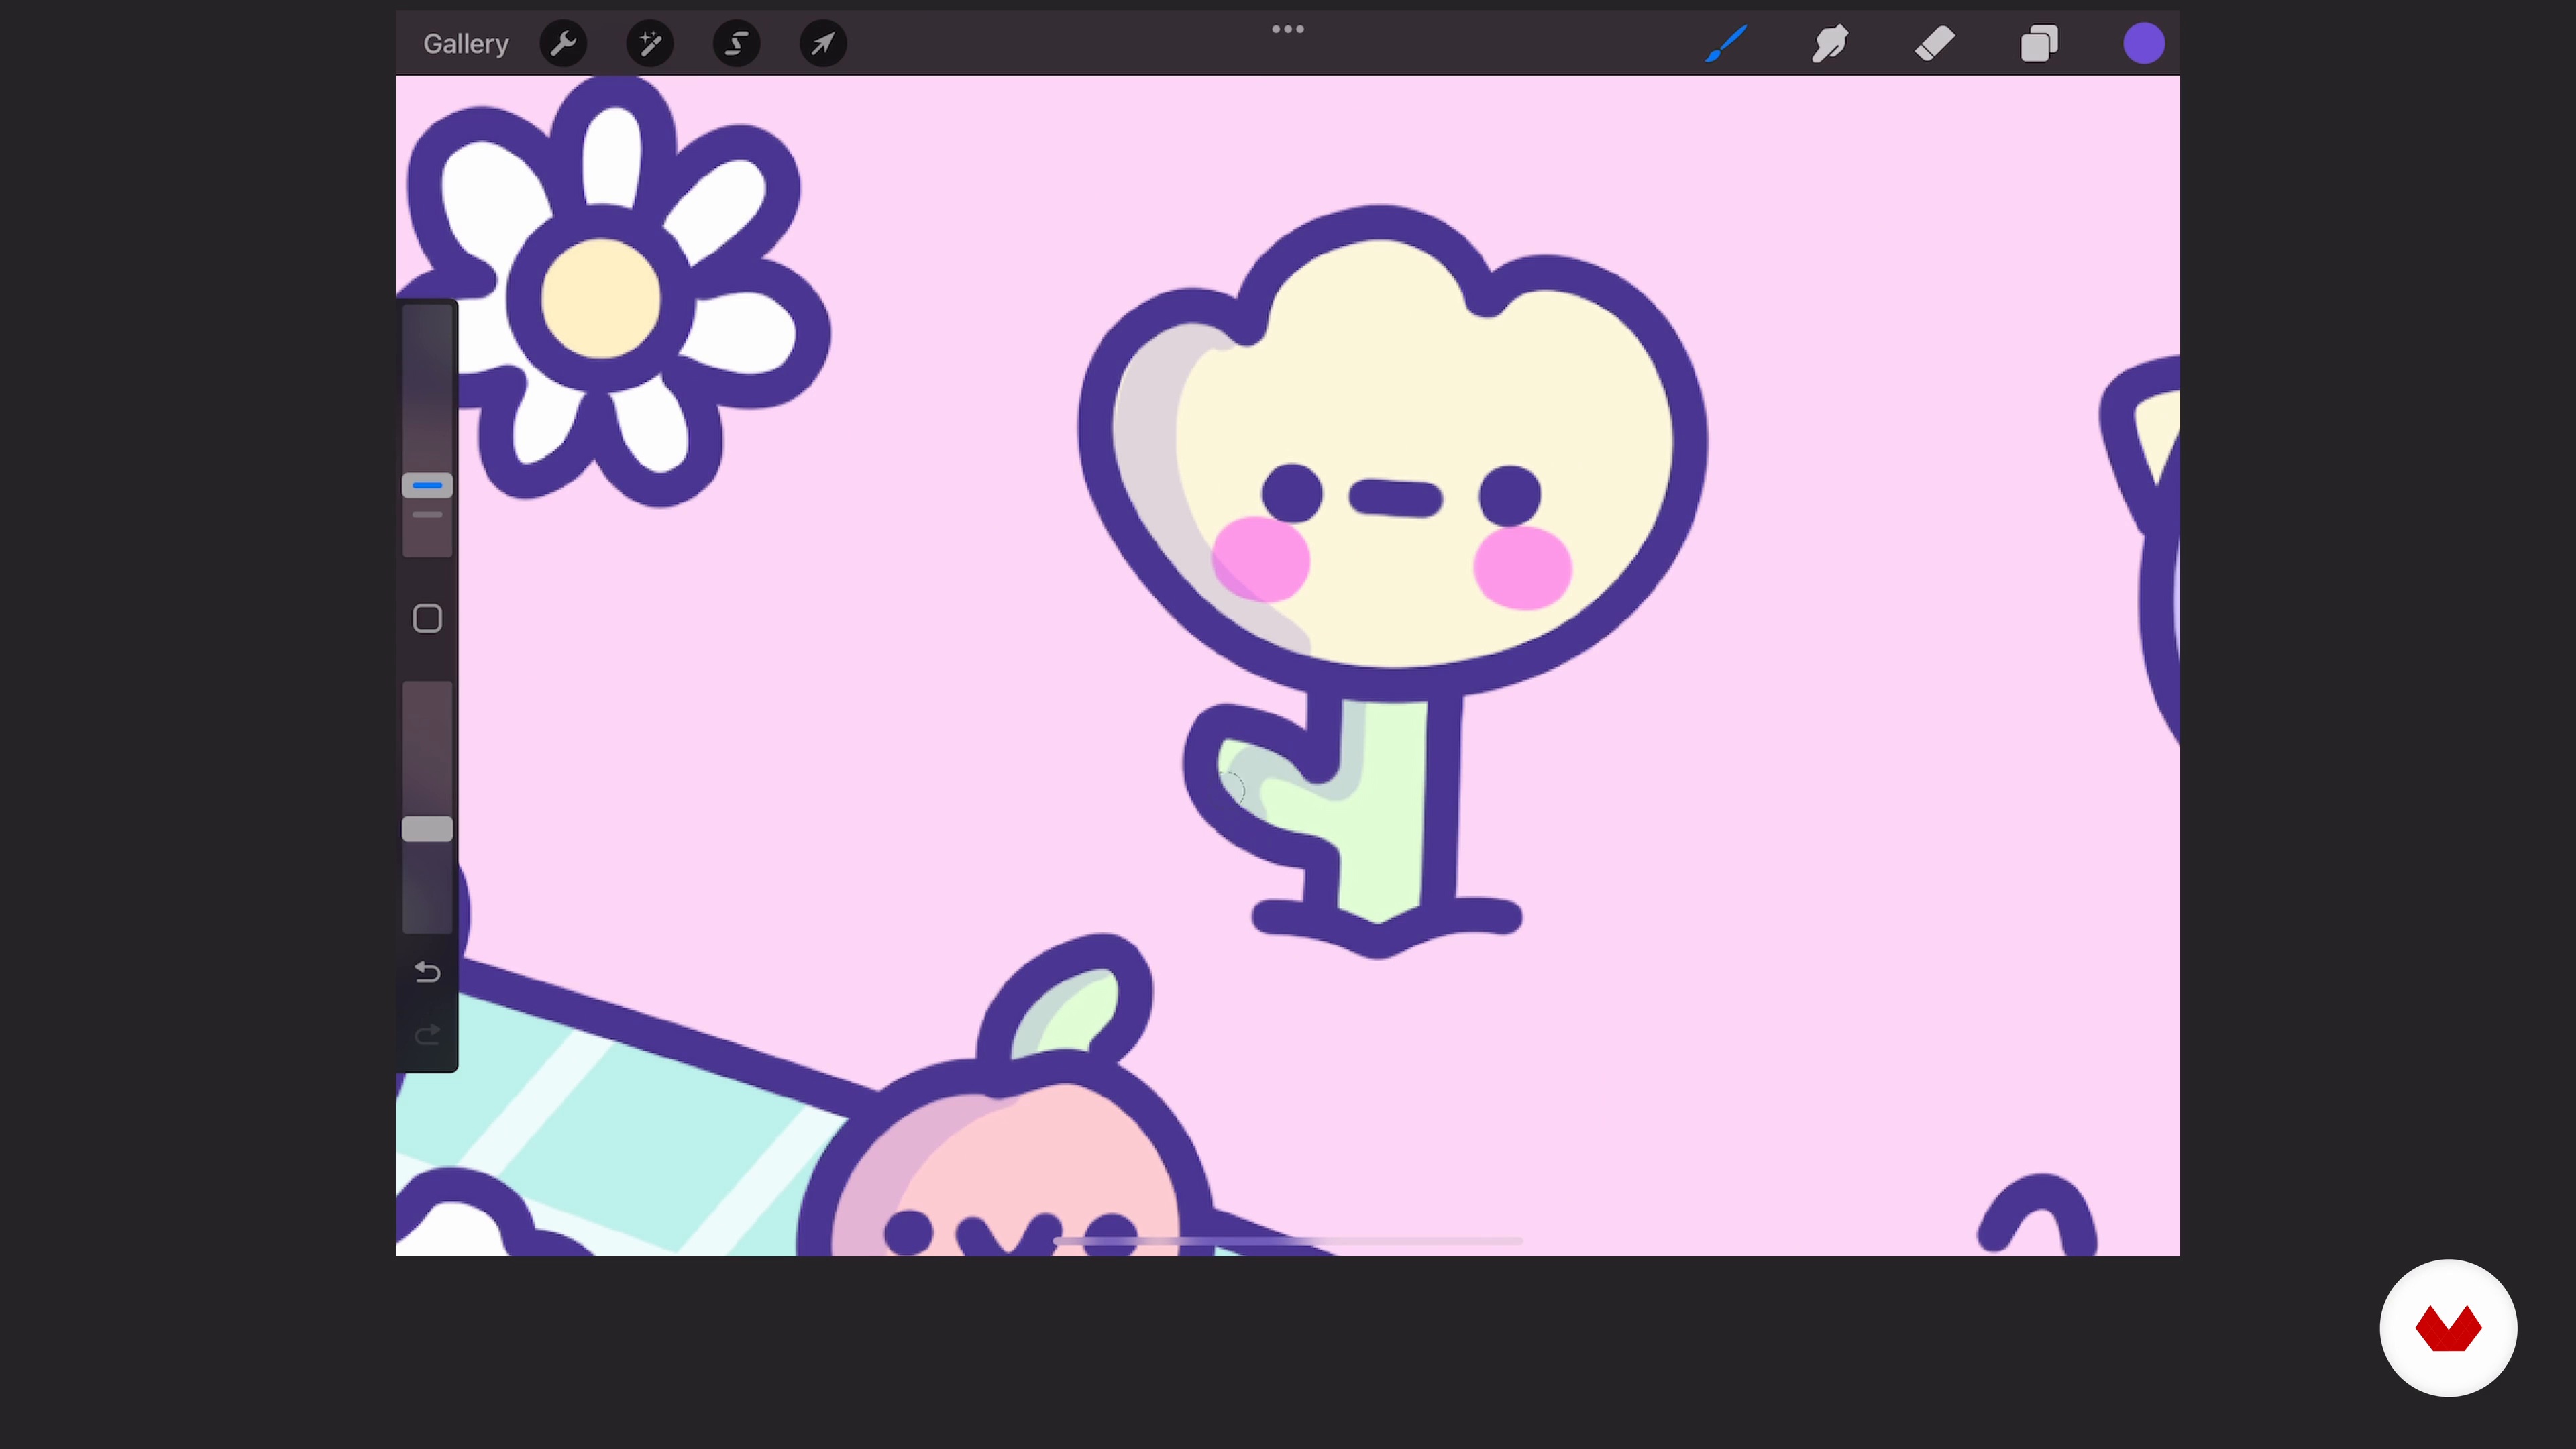
Task: Tap the three-dot menu at top center
Action: pyautogui.click(x=1288, y=29)
